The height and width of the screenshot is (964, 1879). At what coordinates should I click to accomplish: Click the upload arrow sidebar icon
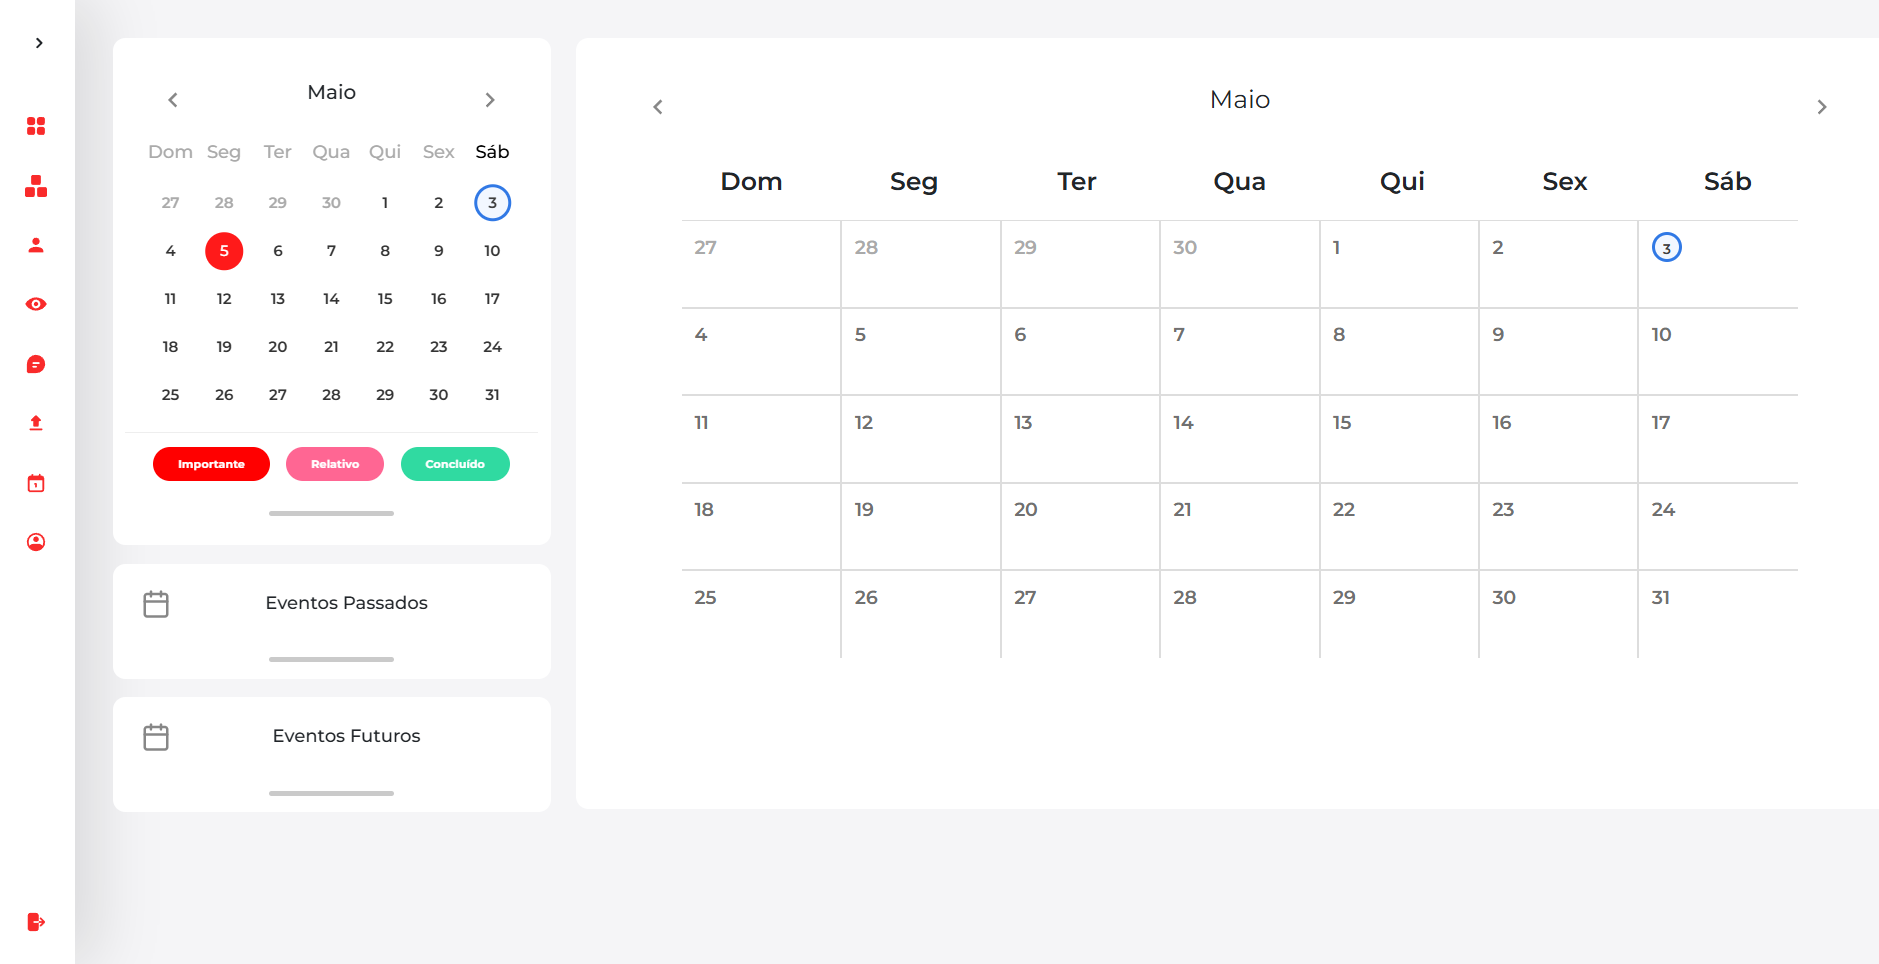click(x=36, y=423)
